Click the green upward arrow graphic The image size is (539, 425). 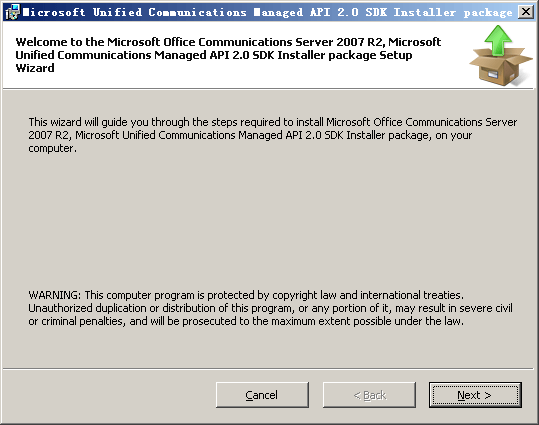pos(498,40)
